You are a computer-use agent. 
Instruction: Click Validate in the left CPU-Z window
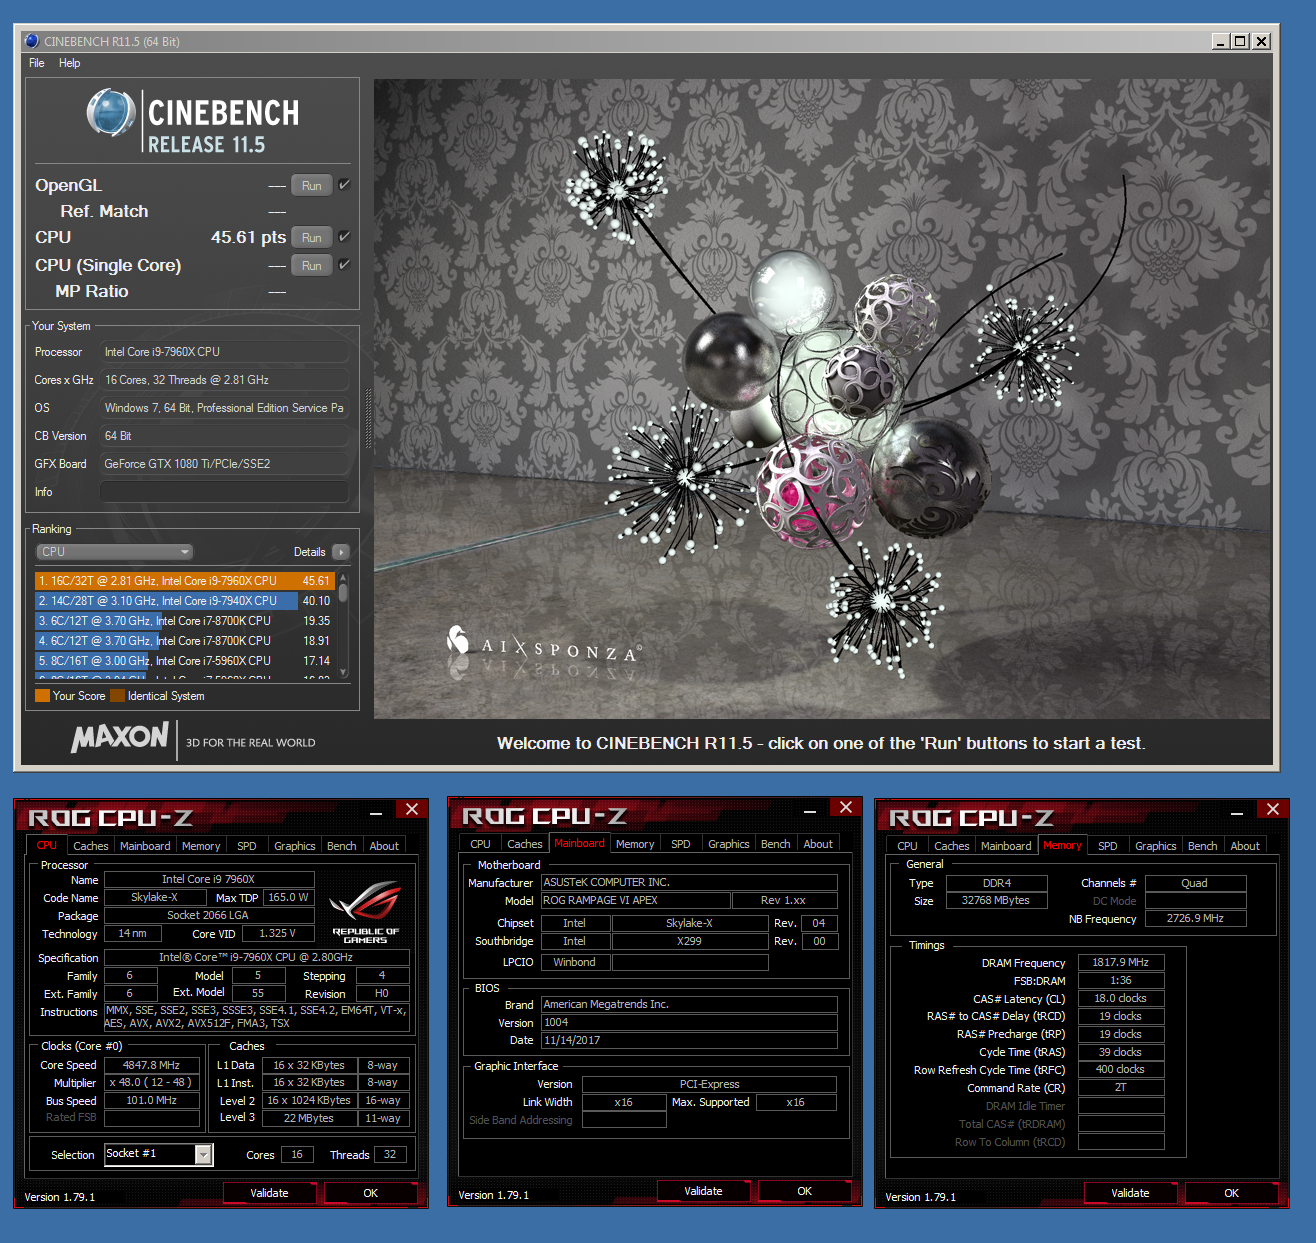[269, 1193]
